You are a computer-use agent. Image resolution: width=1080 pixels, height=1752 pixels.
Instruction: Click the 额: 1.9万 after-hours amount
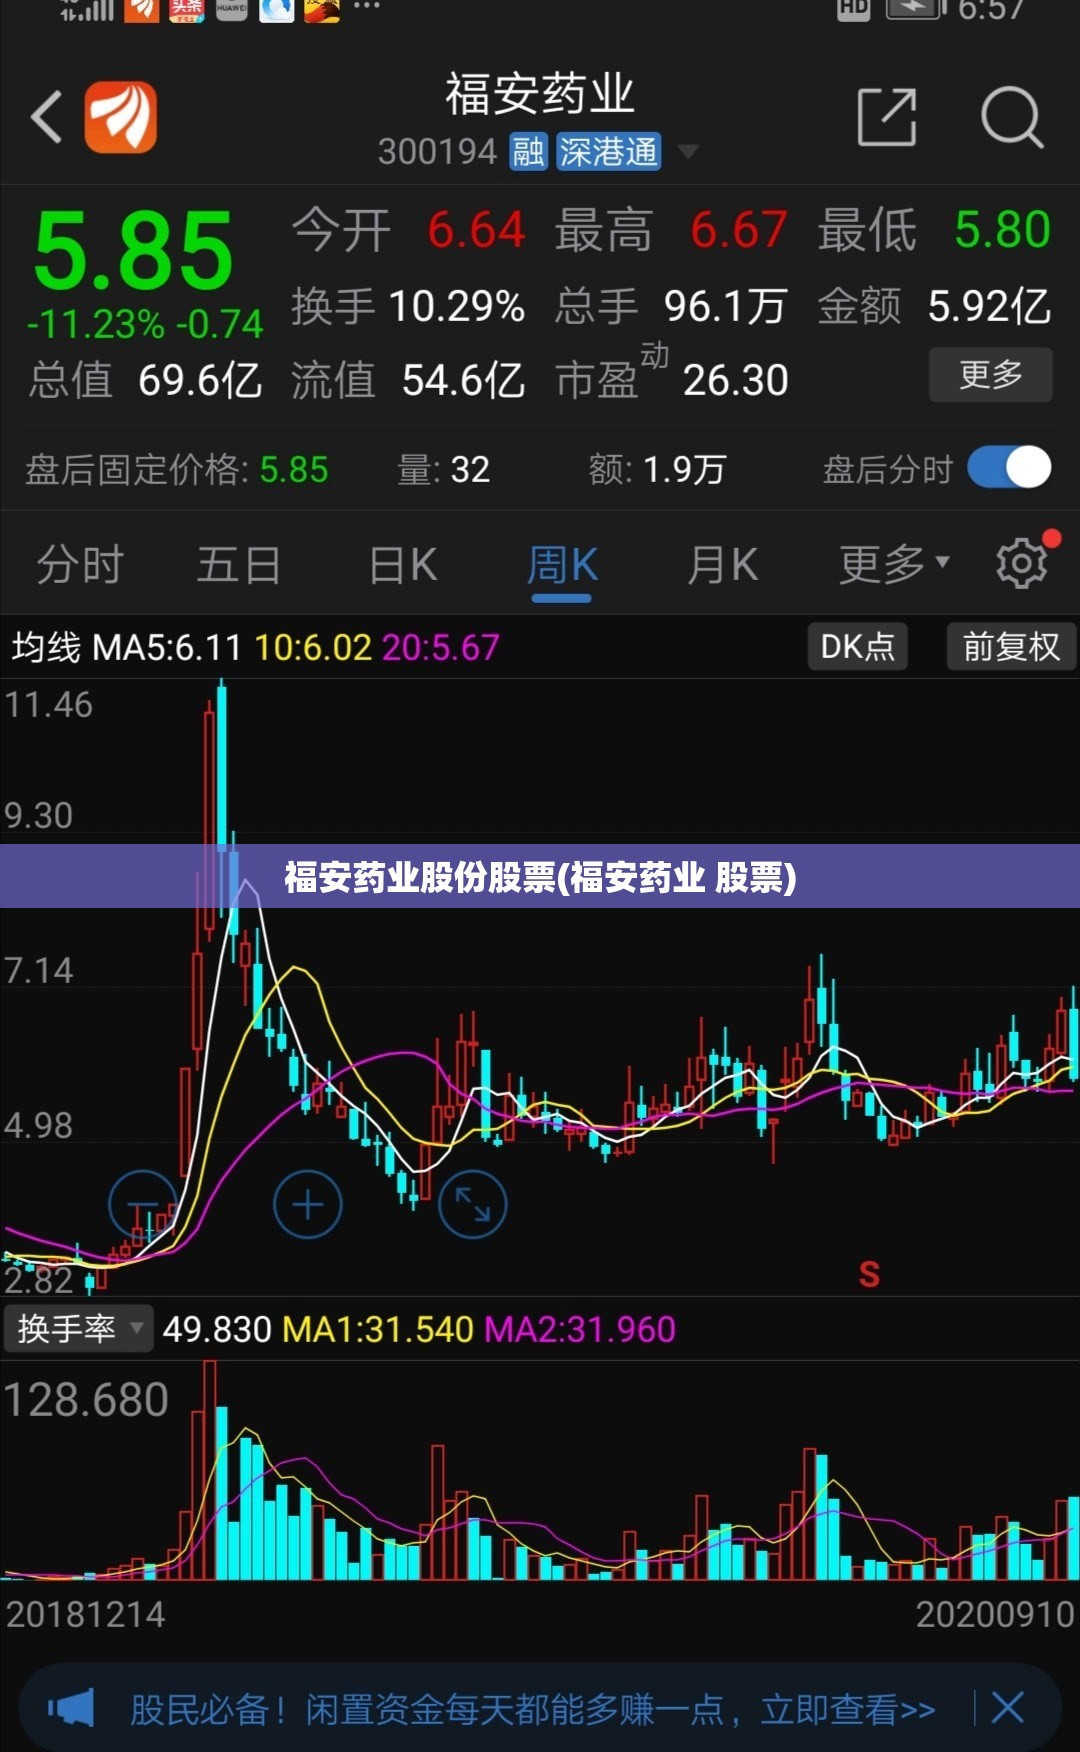point(657,469)
